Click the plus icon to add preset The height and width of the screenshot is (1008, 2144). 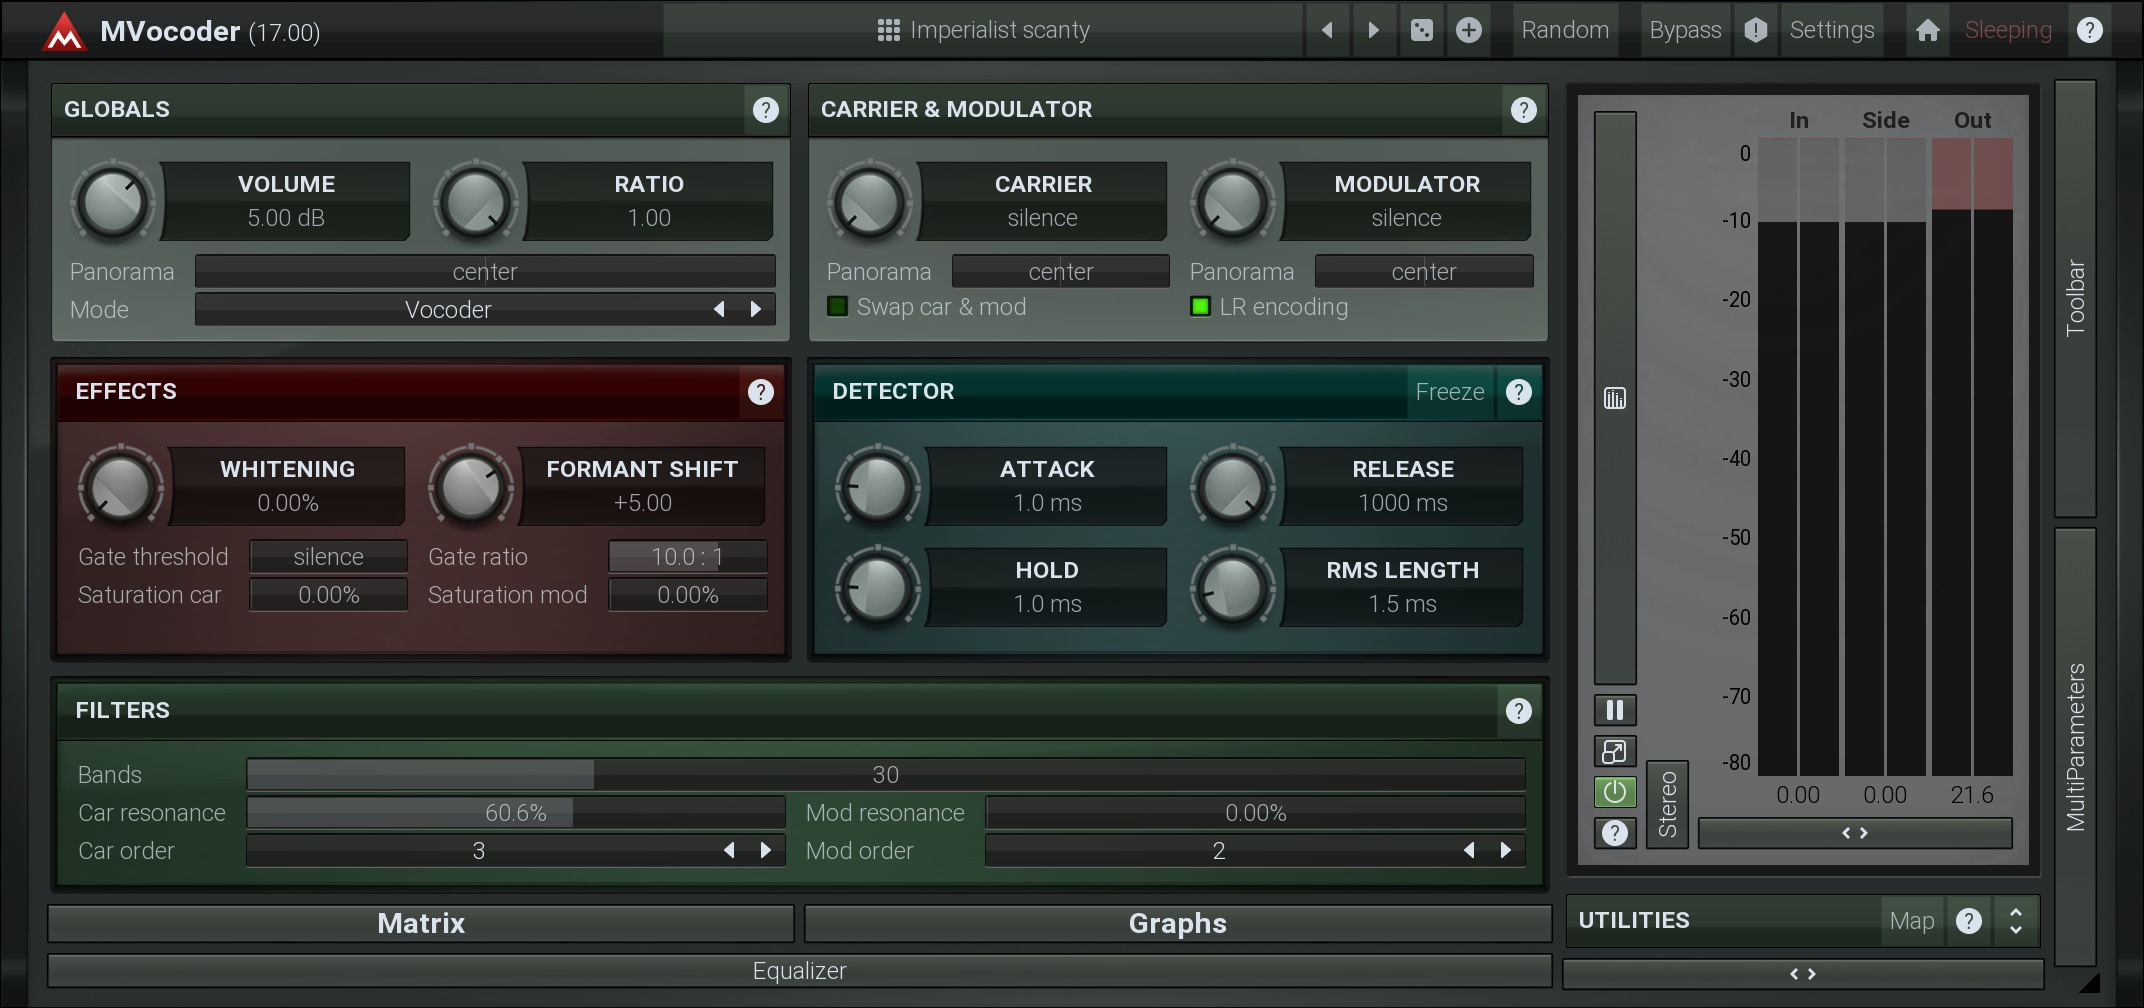tap(1468, 30)
